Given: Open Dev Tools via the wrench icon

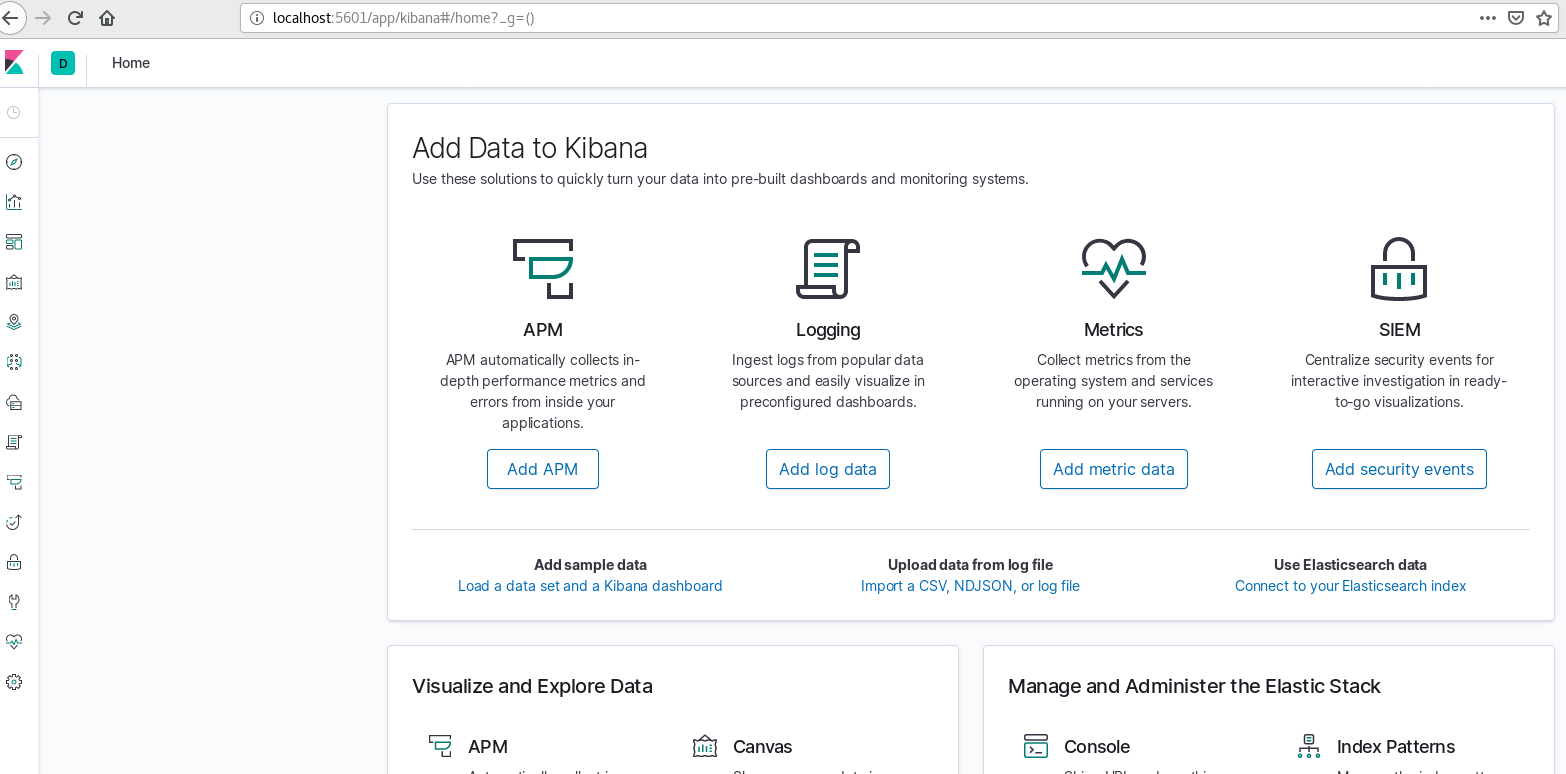Looking at the screenshot, I should click(x=14, y=602).
